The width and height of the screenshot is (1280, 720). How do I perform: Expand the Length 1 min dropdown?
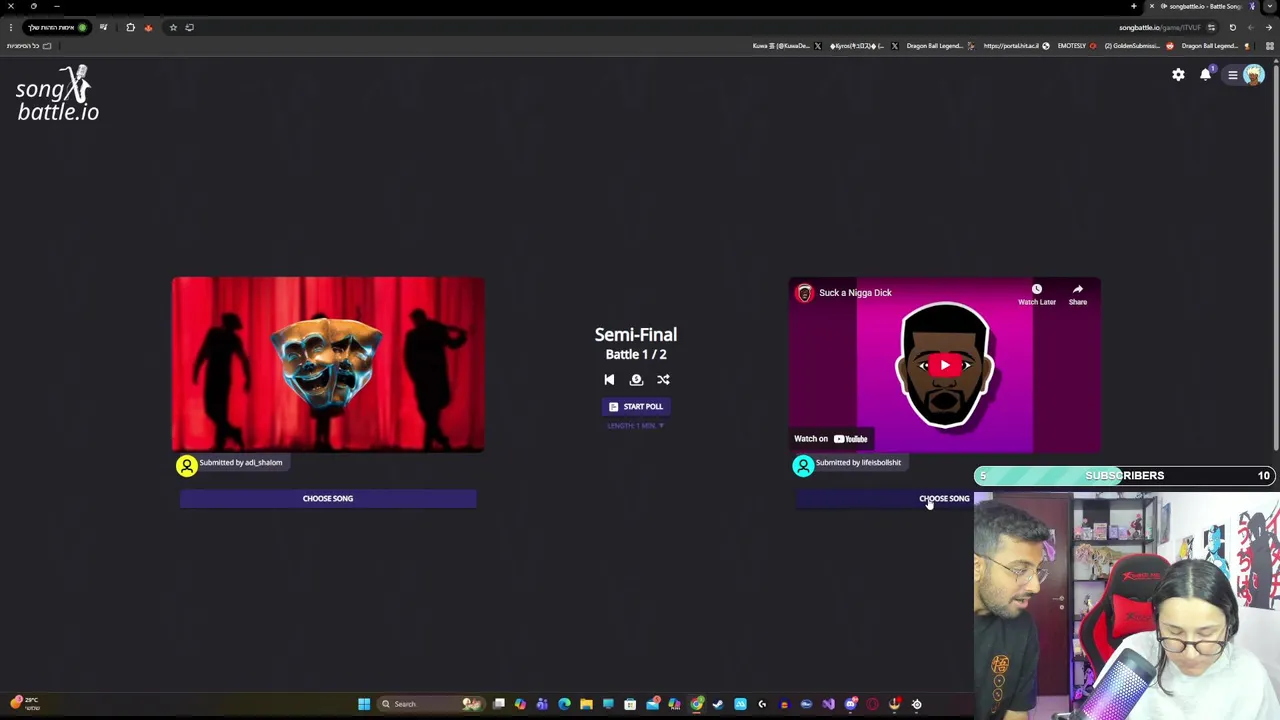(636, 426)
